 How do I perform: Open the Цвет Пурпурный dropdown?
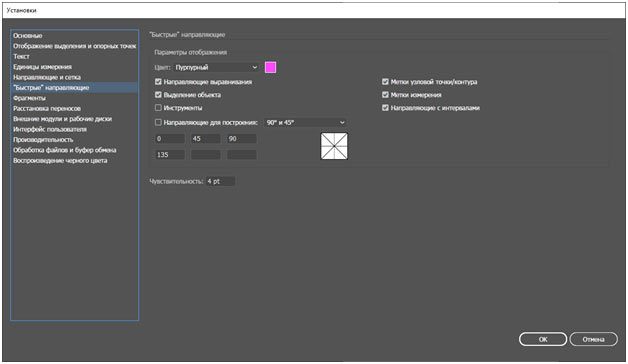tap(216, 67)
